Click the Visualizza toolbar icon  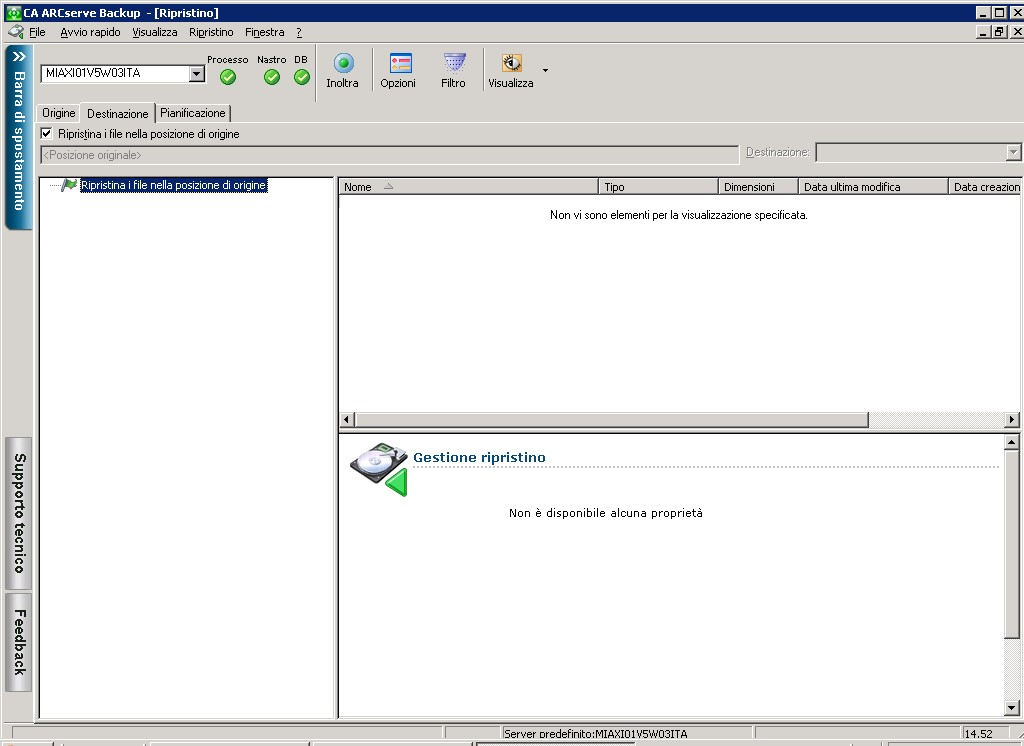(511, 64)
